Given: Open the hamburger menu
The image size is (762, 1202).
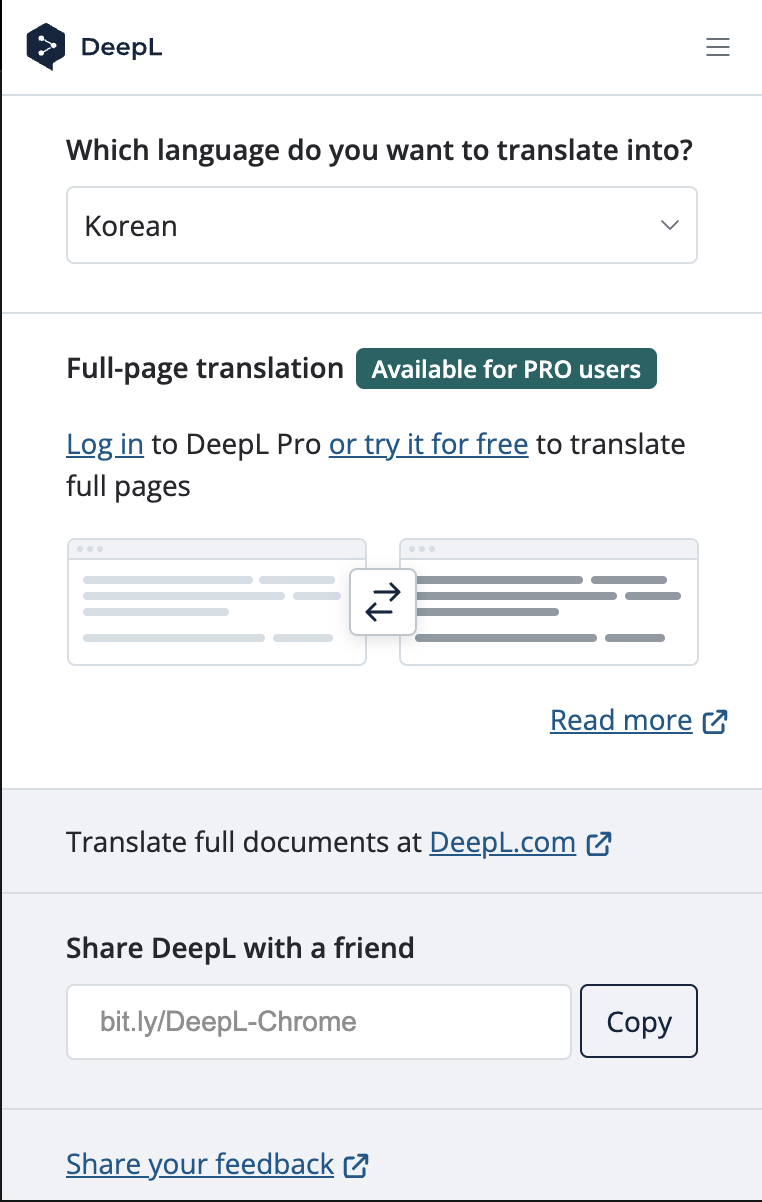Looking at the screenshot, I should (x=718, y=47).
